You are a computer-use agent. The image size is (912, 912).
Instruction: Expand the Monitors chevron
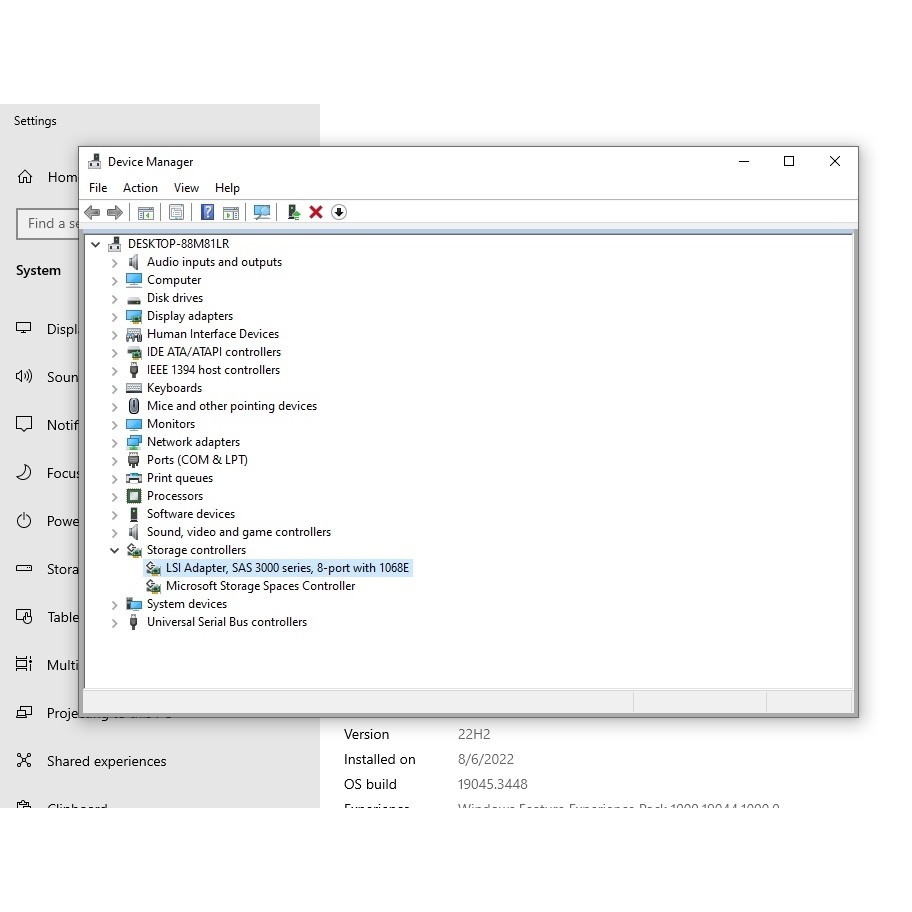click(115, 425)
